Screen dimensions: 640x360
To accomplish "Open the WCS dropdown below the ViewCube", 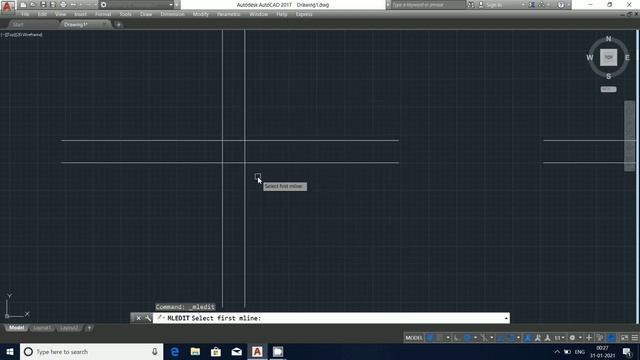I will point(608,89).
